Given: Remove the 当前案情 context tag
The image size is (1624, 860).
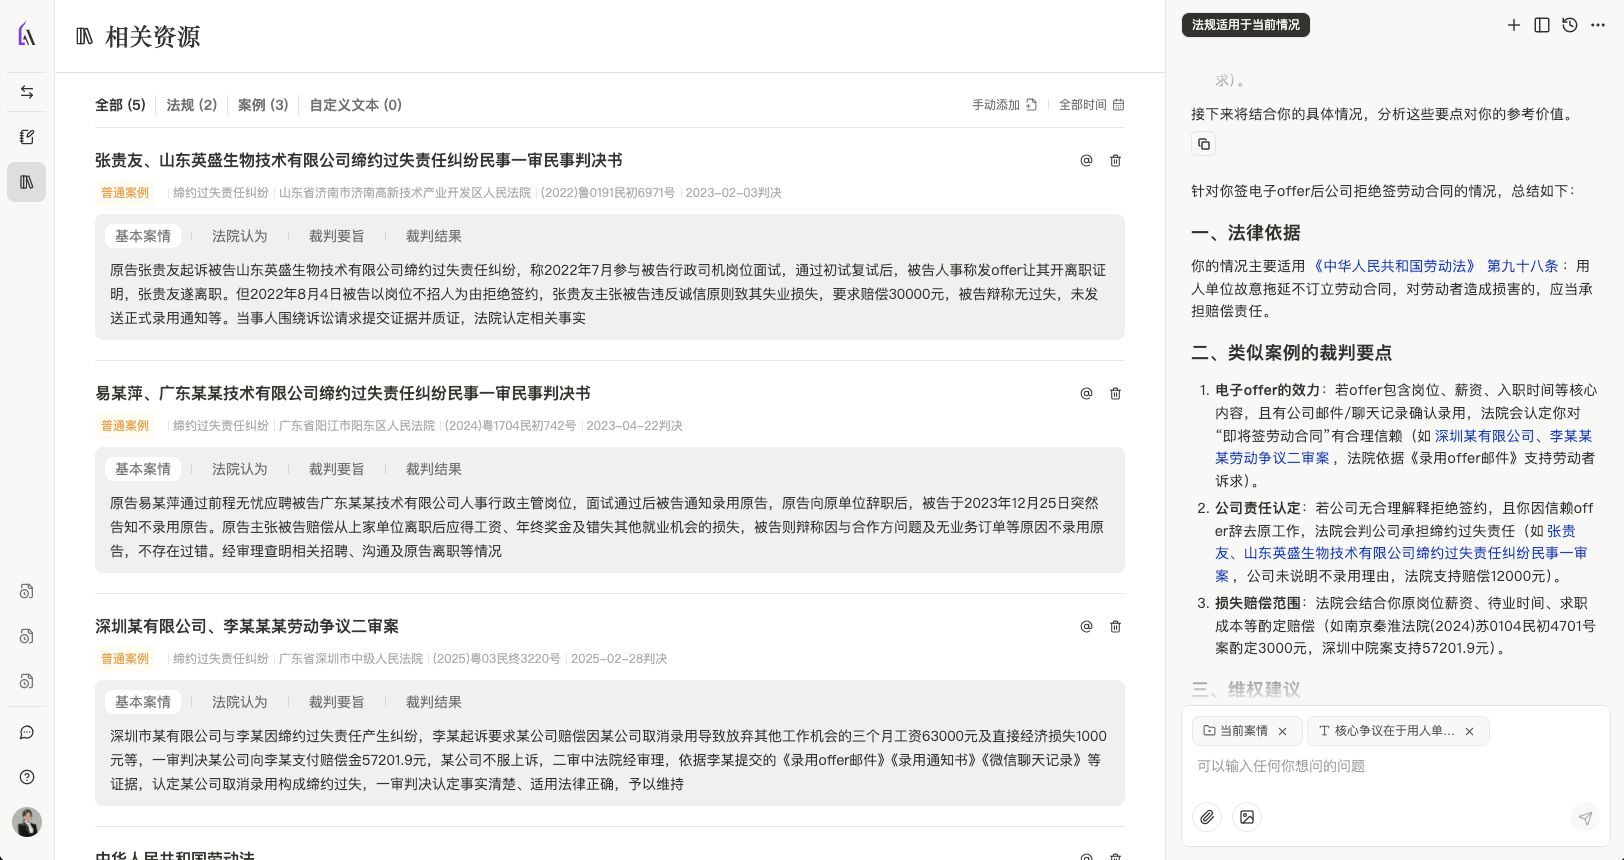Looking at the screenshot, I should click(1282, 731).
